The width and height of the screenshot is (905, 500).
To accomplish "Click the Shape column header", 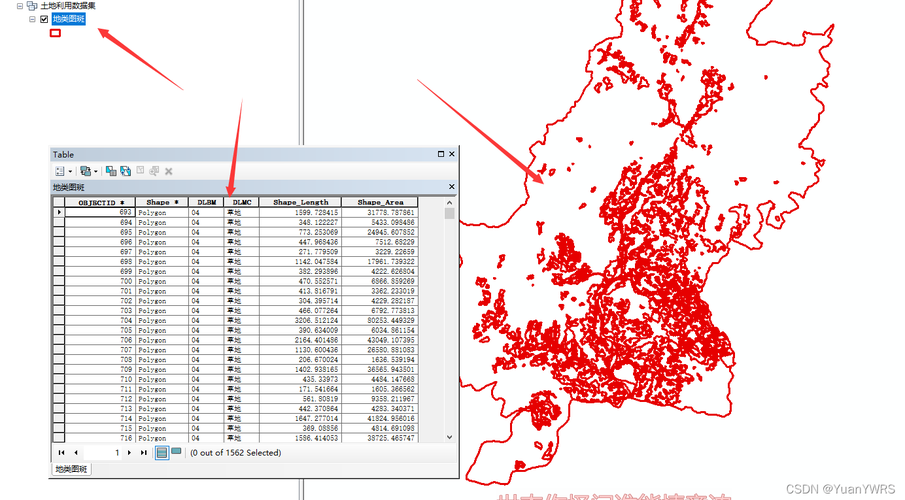I will point(162,203).
